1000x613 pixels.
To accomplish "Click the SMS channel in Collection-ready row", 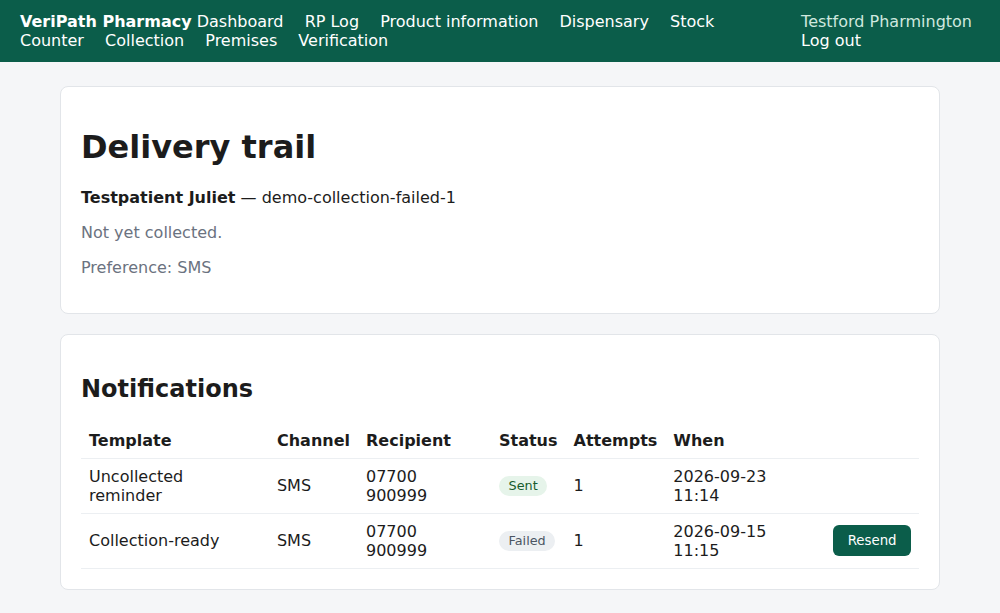I will pyautogui.click(x=294, y=540).
